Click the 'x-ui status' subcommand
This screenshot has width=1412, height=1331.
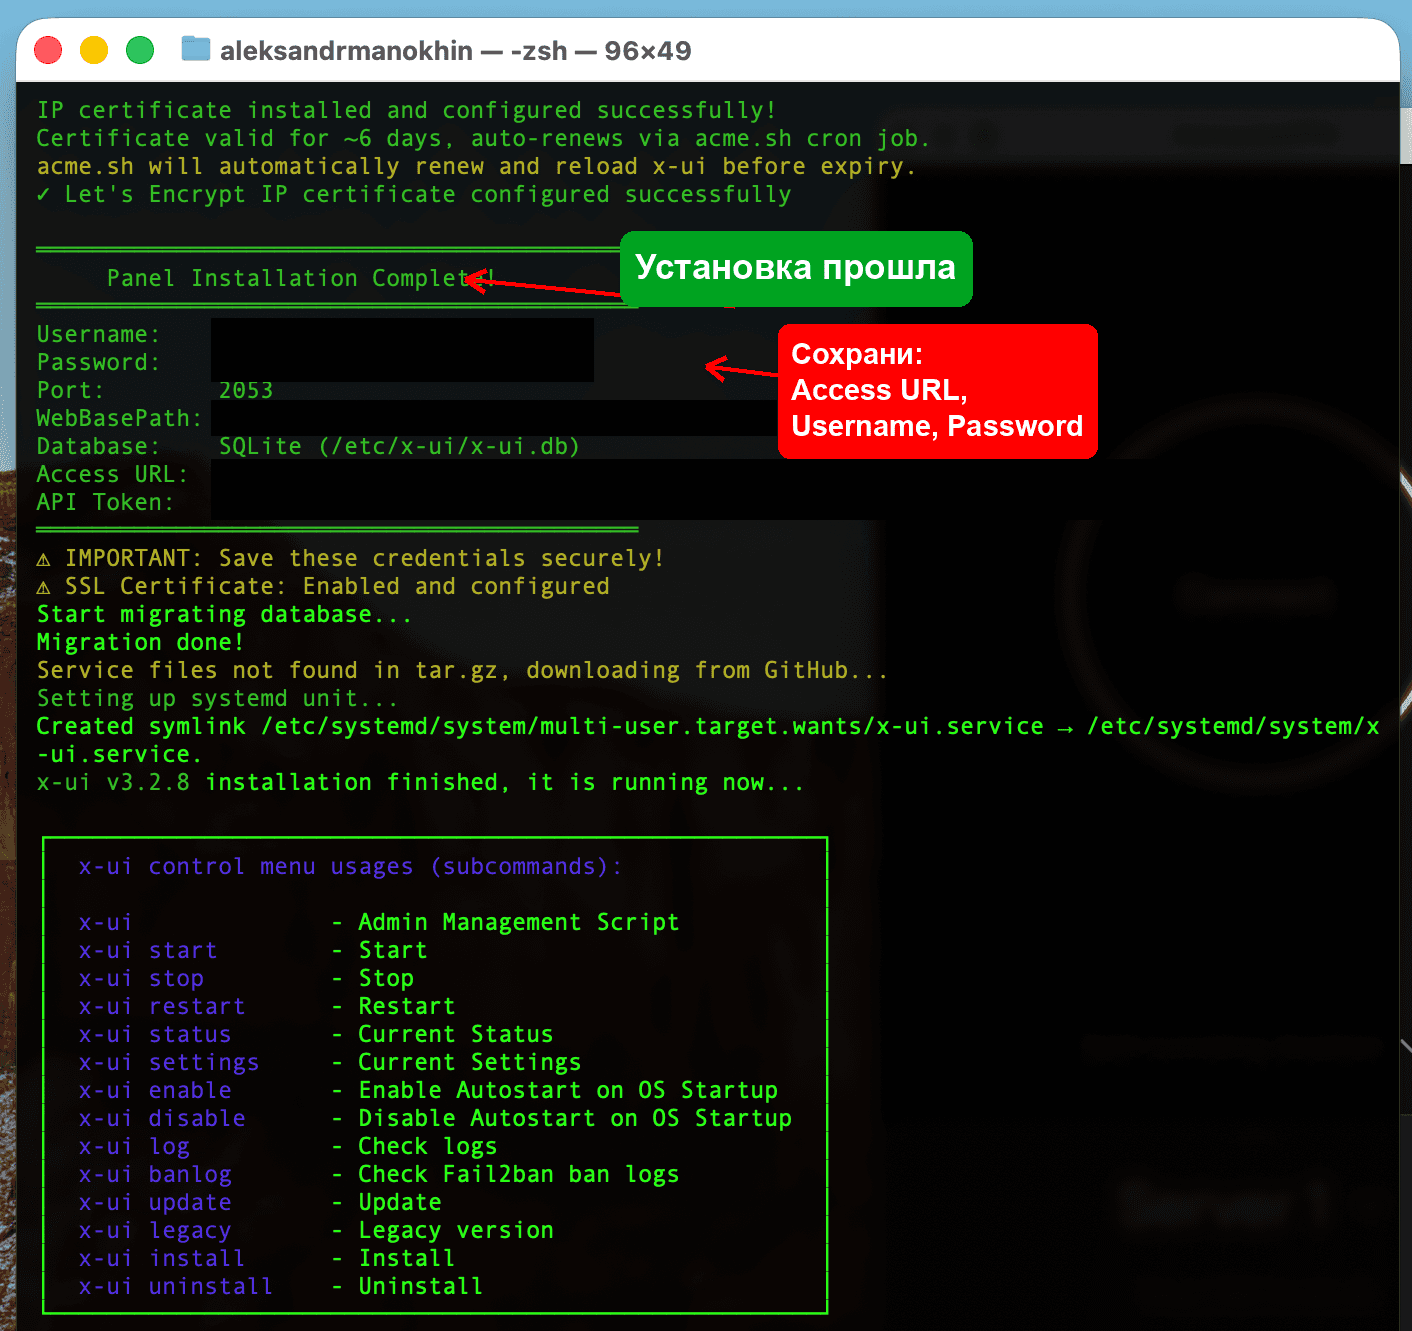[155, 1034]
